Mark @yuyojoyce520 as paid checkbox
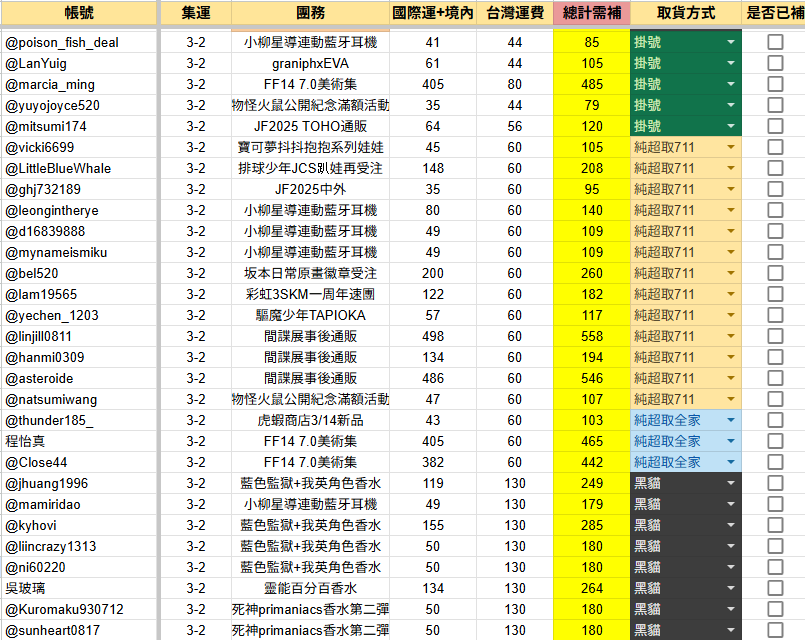Image resolution: width=805 pixels, height=640 pixels. tap(775, 105)
